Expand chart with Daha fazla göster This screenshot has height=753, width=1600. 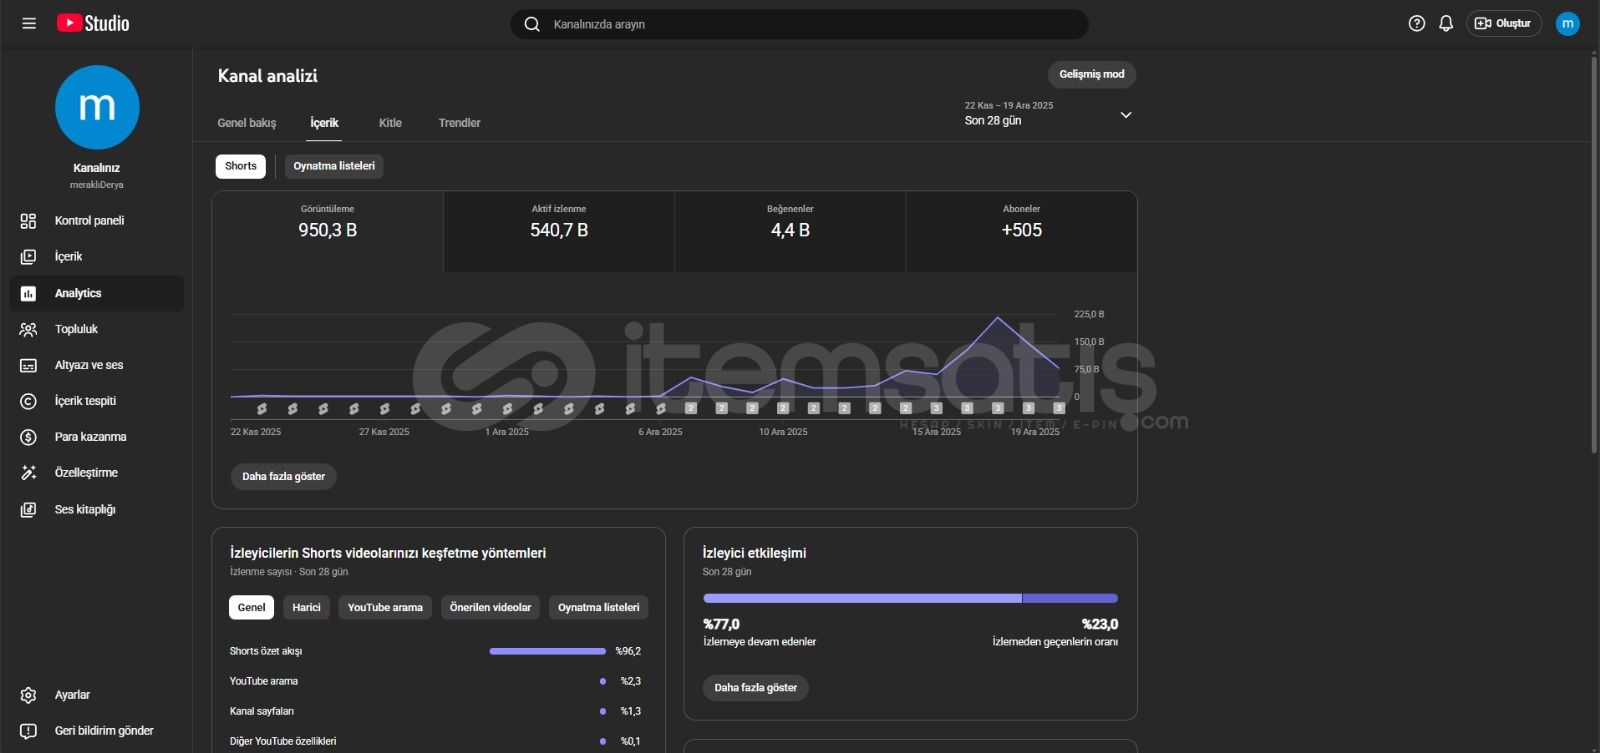click(283, 477)
